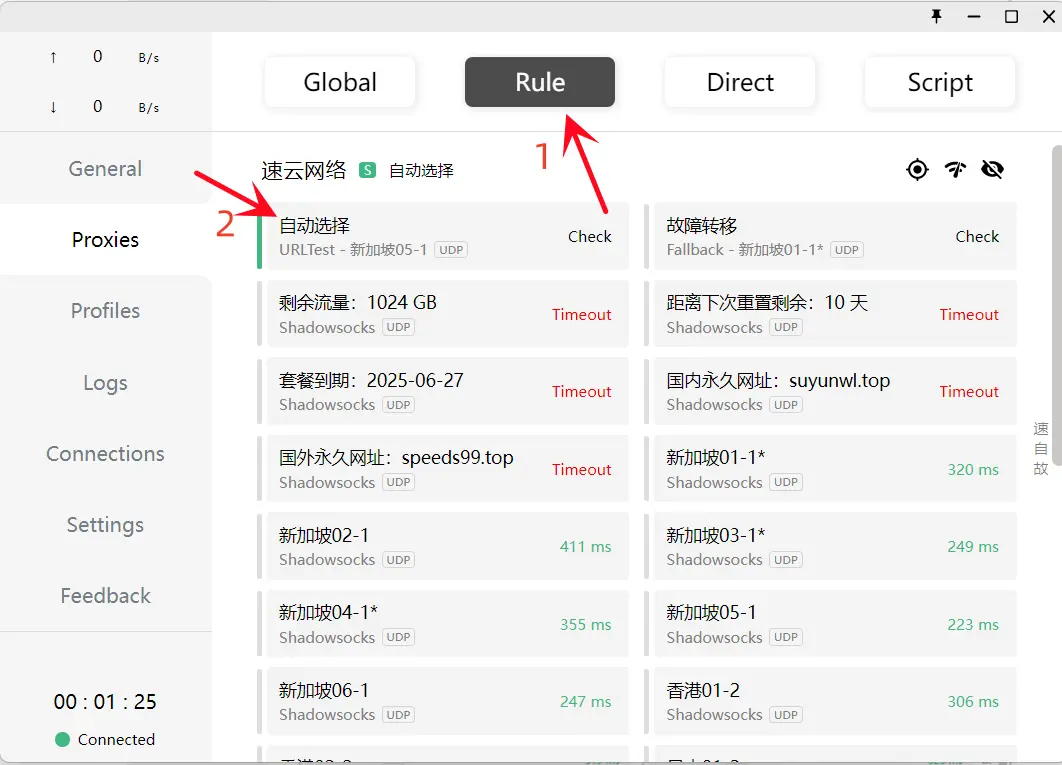This screenshot has width=1062, height=765.
Task: Retest Timeout on 套餐到期 card
Action: coord(581,392)
